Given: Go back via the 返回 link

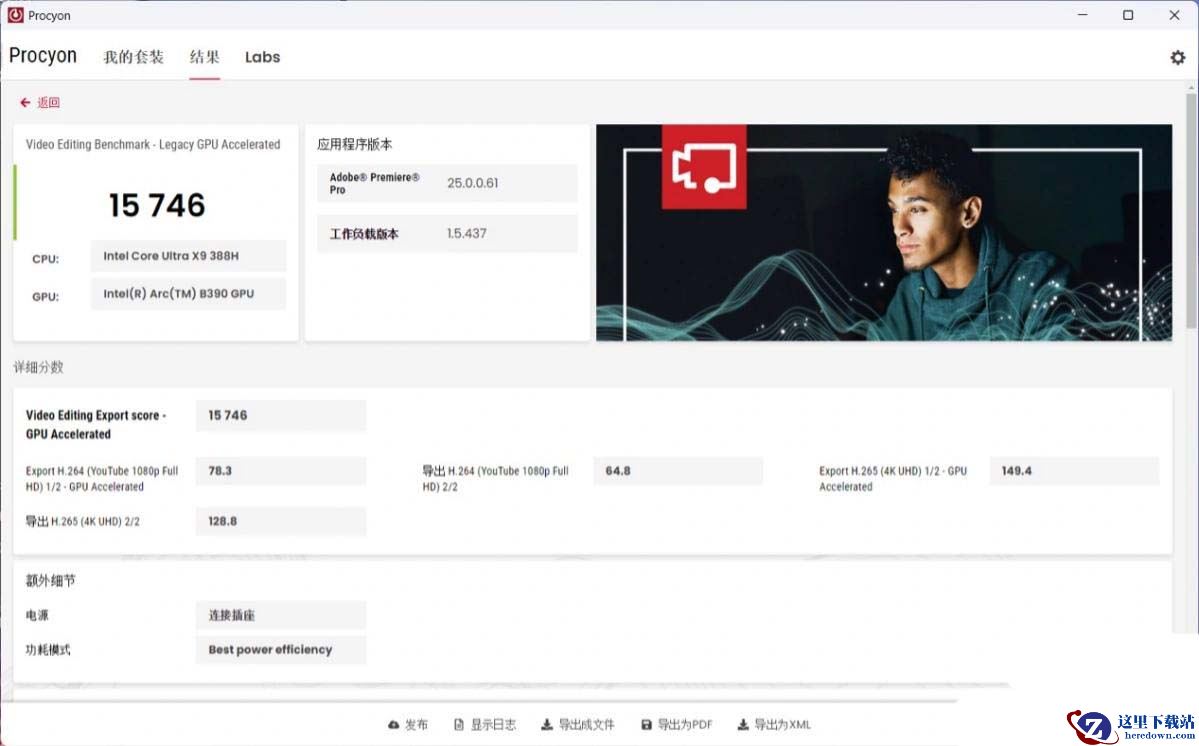Looking at the screenshot, I should pyautogui.click(x=48, y=103).
